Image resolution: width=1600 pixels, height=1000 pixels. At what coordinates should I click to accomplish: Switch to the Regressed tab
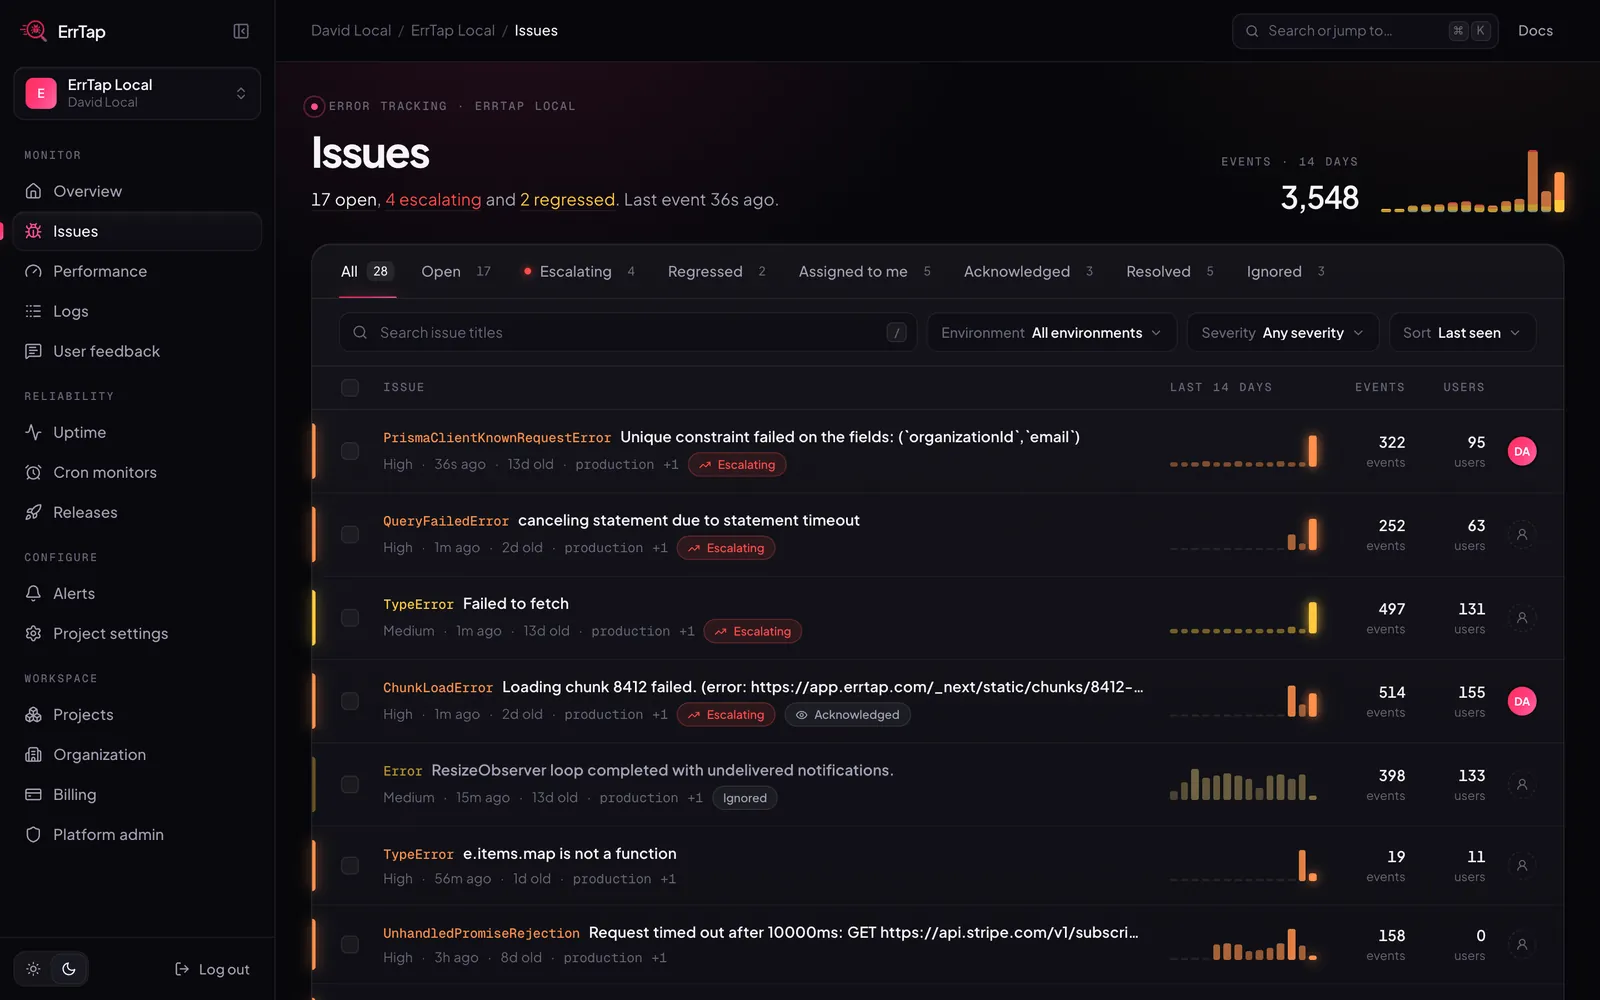click(717, 271)
